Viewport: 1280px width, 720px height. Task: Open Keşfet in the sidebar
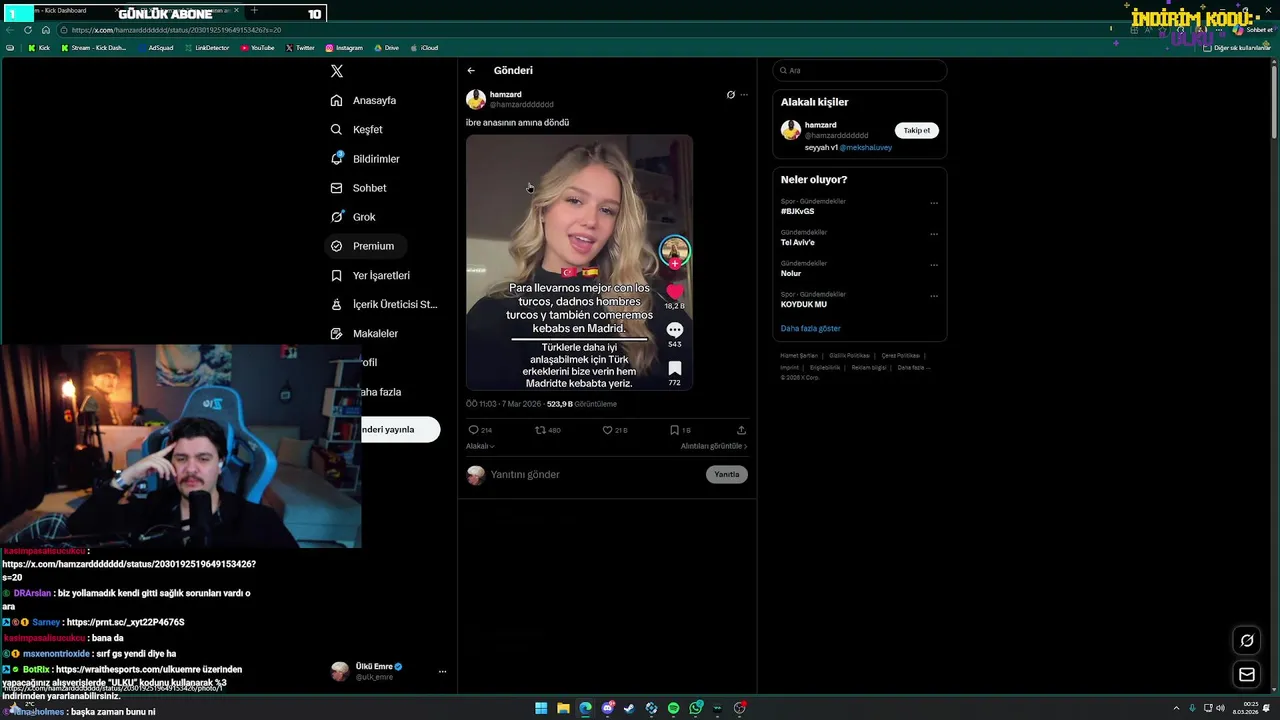356,129
